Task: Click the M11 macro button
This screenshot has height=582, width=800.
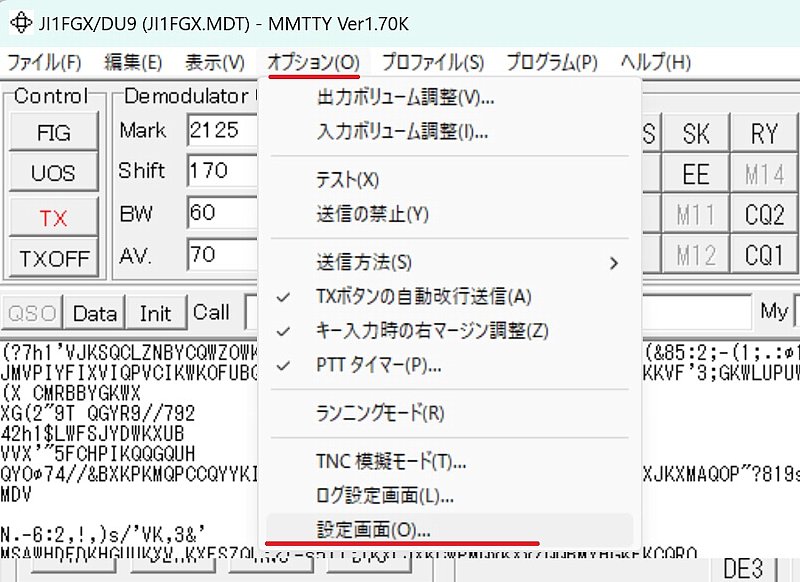Action: [696, 214]
